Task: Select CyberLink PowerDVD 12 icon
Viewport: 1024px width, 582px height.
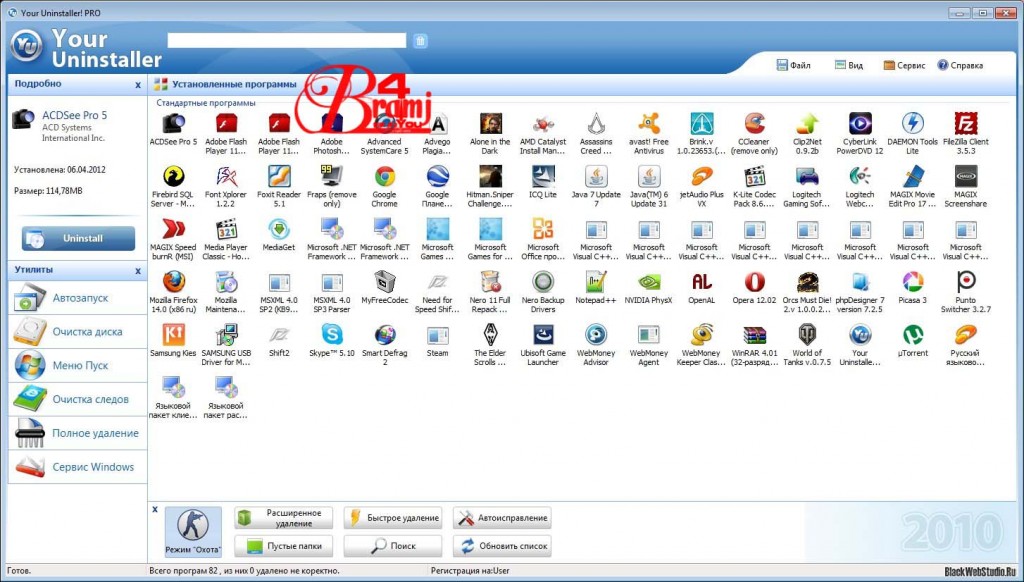Action: 860,123
